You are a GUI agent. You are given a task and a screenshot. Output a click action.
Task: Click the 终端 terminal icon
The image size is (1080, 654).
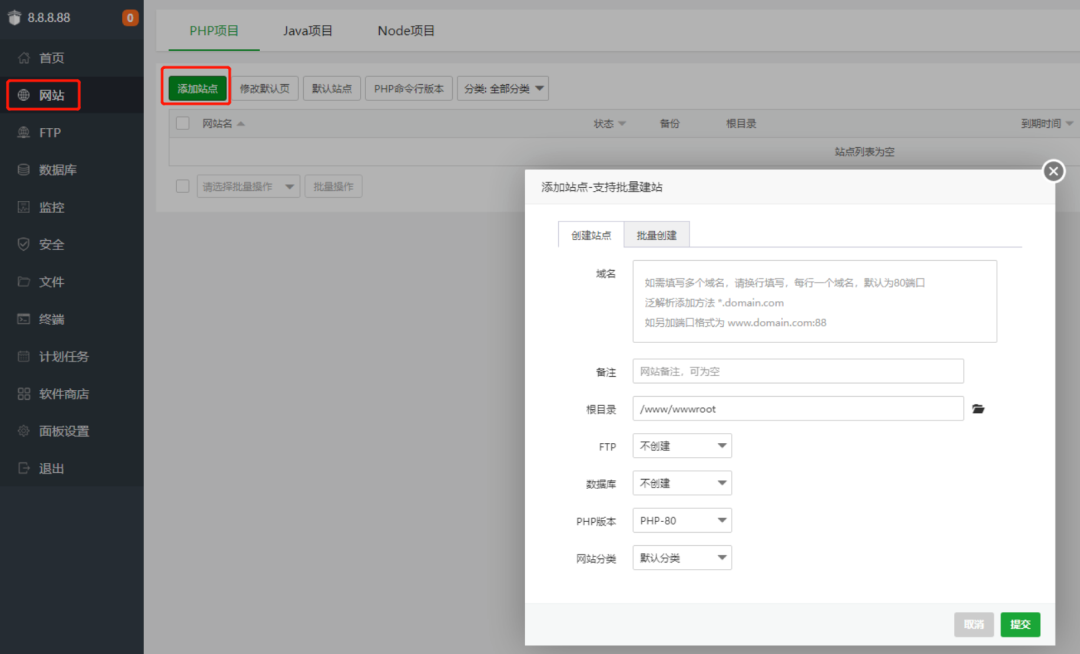pyautogui.click(x=24, y=320)
